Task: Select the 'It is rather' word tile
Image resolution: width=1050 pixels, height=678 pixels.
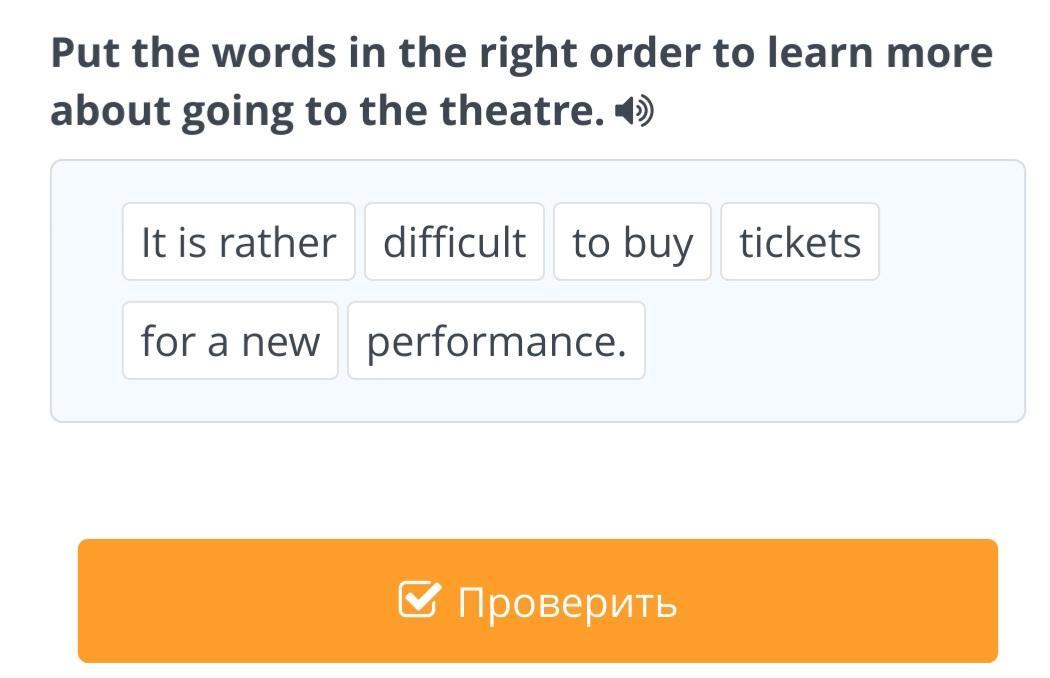Action: 238,242
